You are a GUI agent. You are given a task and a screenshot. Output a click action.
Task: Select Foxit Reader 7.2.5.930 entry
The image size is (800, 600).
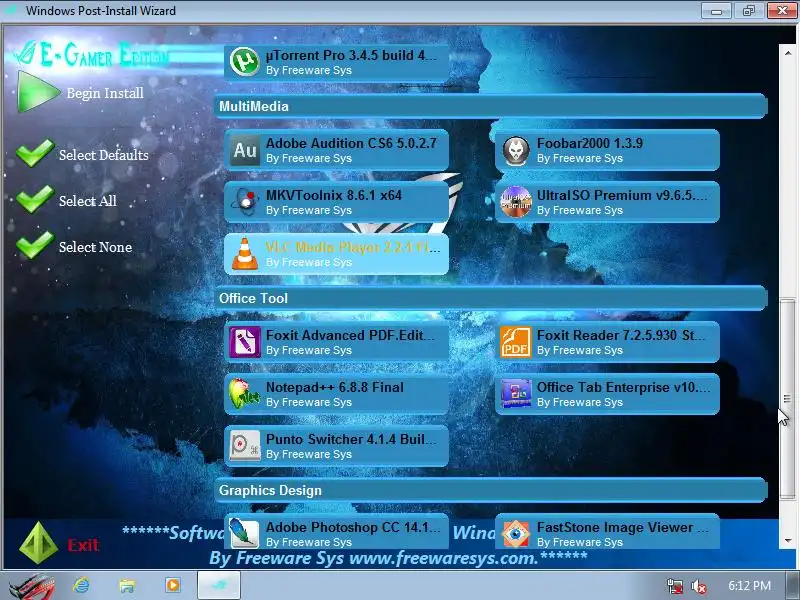607,342
